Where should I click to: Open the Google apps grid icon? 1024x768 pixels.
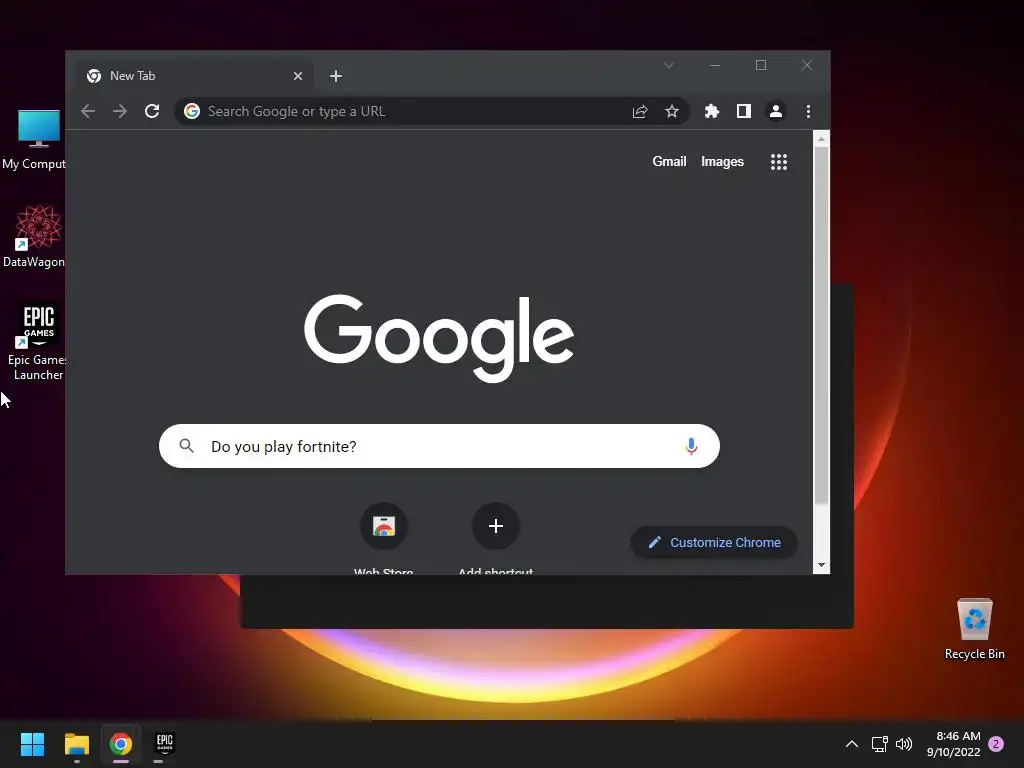coord(778,162)
